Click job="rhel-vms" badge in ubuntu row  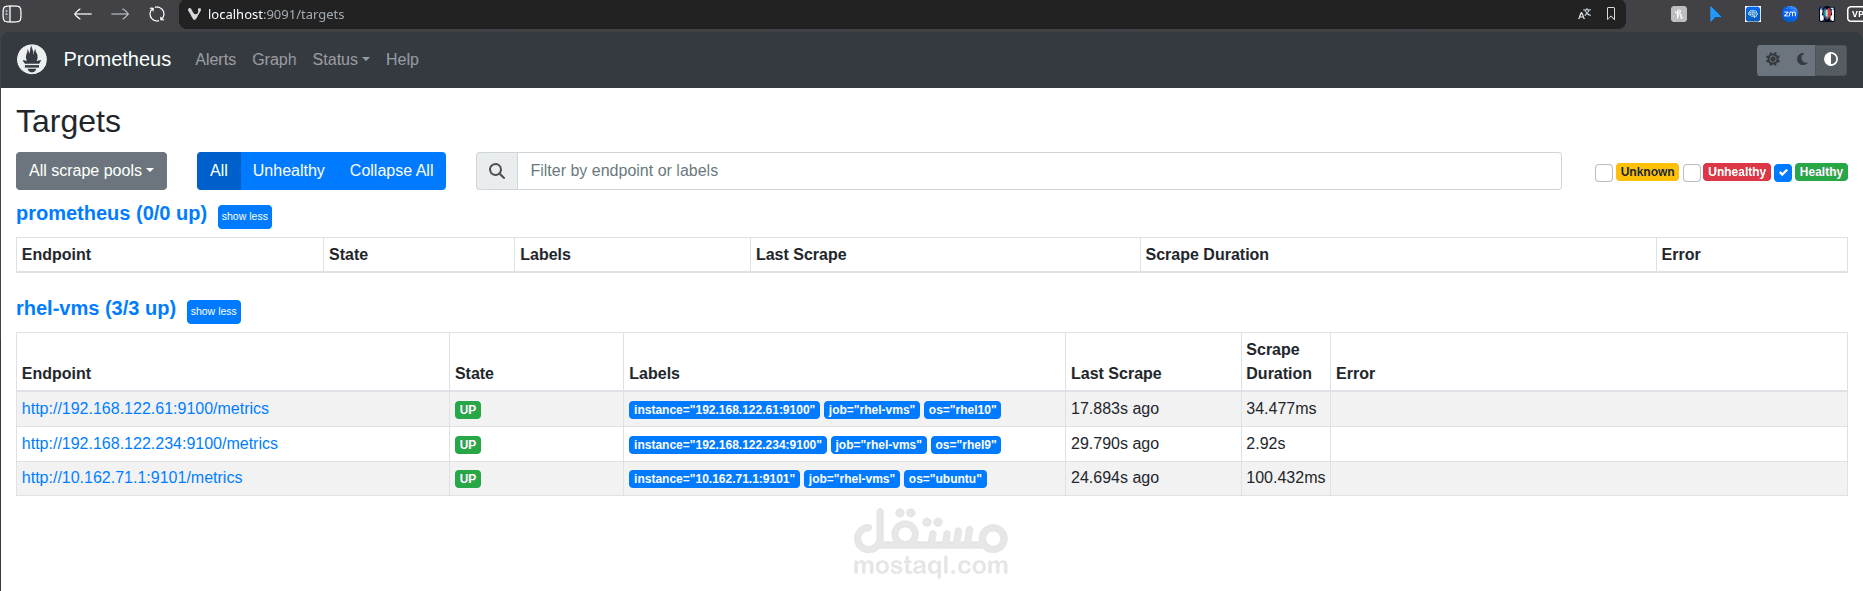tap(852, 479)
